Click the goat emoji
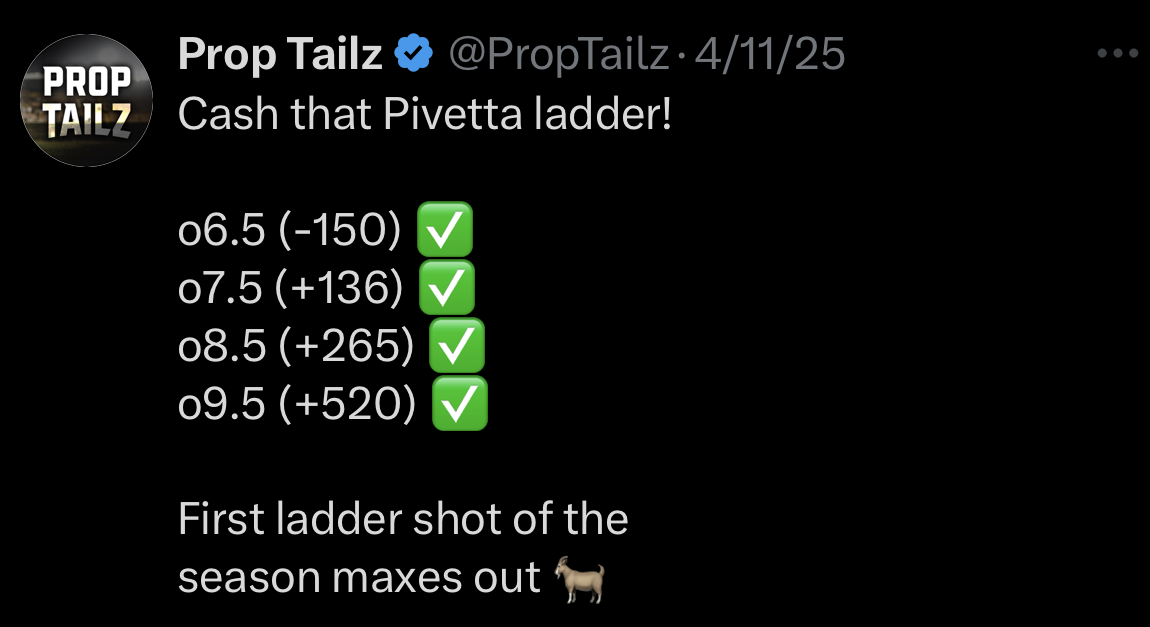The height and width of the screenshot is (627, 1150). click(579, 579)
